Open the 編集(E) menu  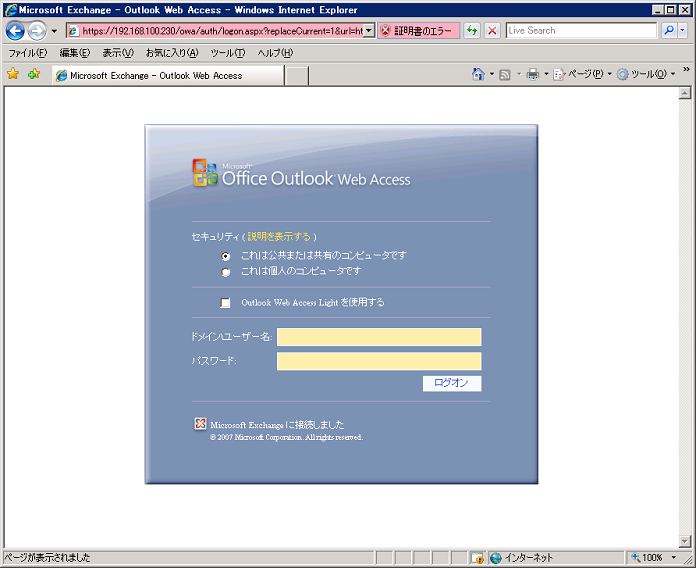coord(75,53)
